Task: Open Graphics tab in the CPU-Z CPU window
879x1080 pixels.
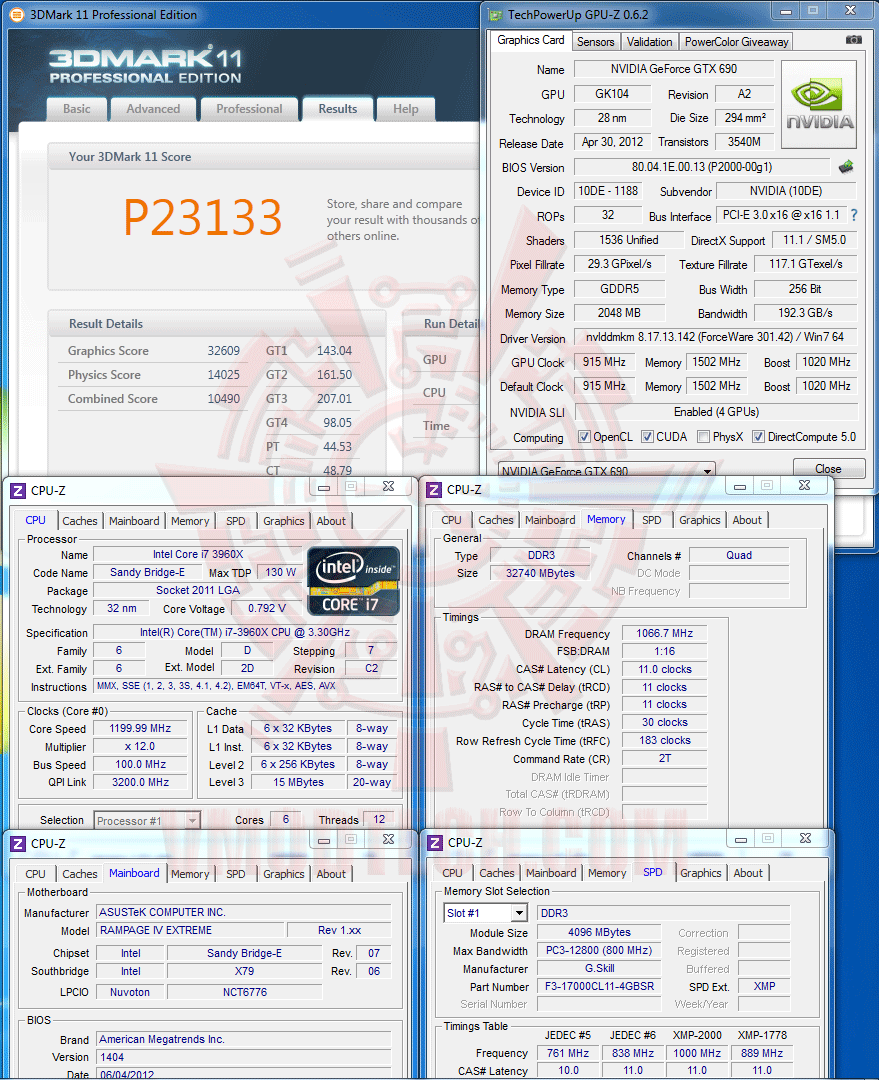Action: pyautogui.click(x=283, y=521)
